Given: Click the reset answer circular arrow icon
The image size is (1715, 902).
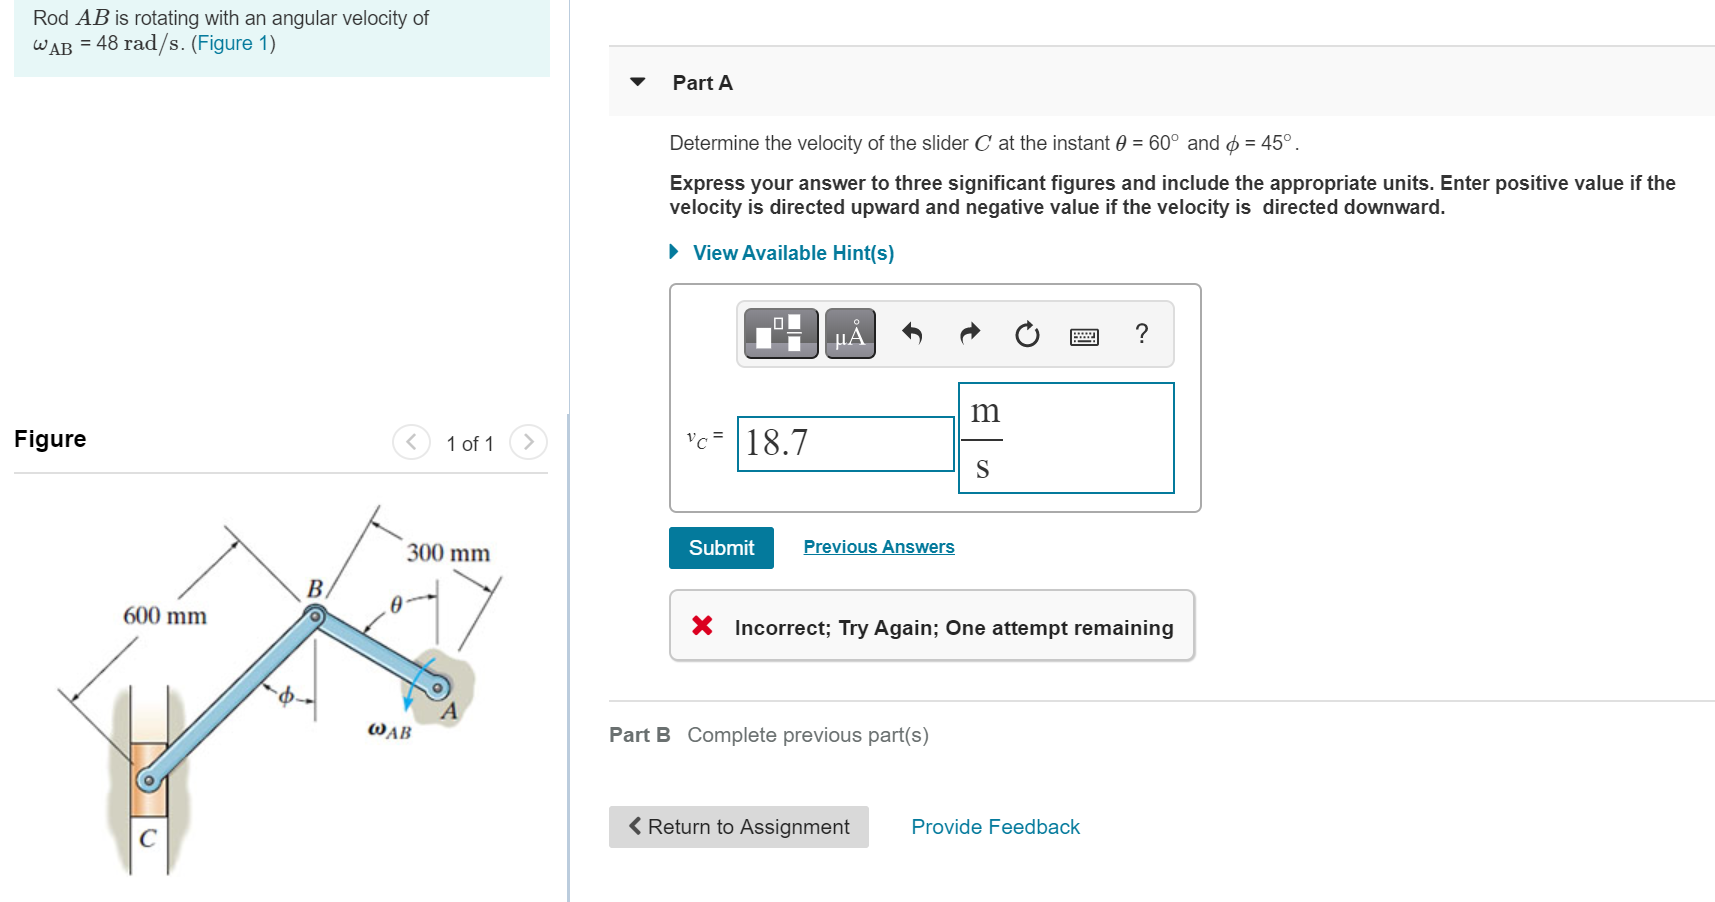Looking at the screenshot, I should tap(1027, 334).
